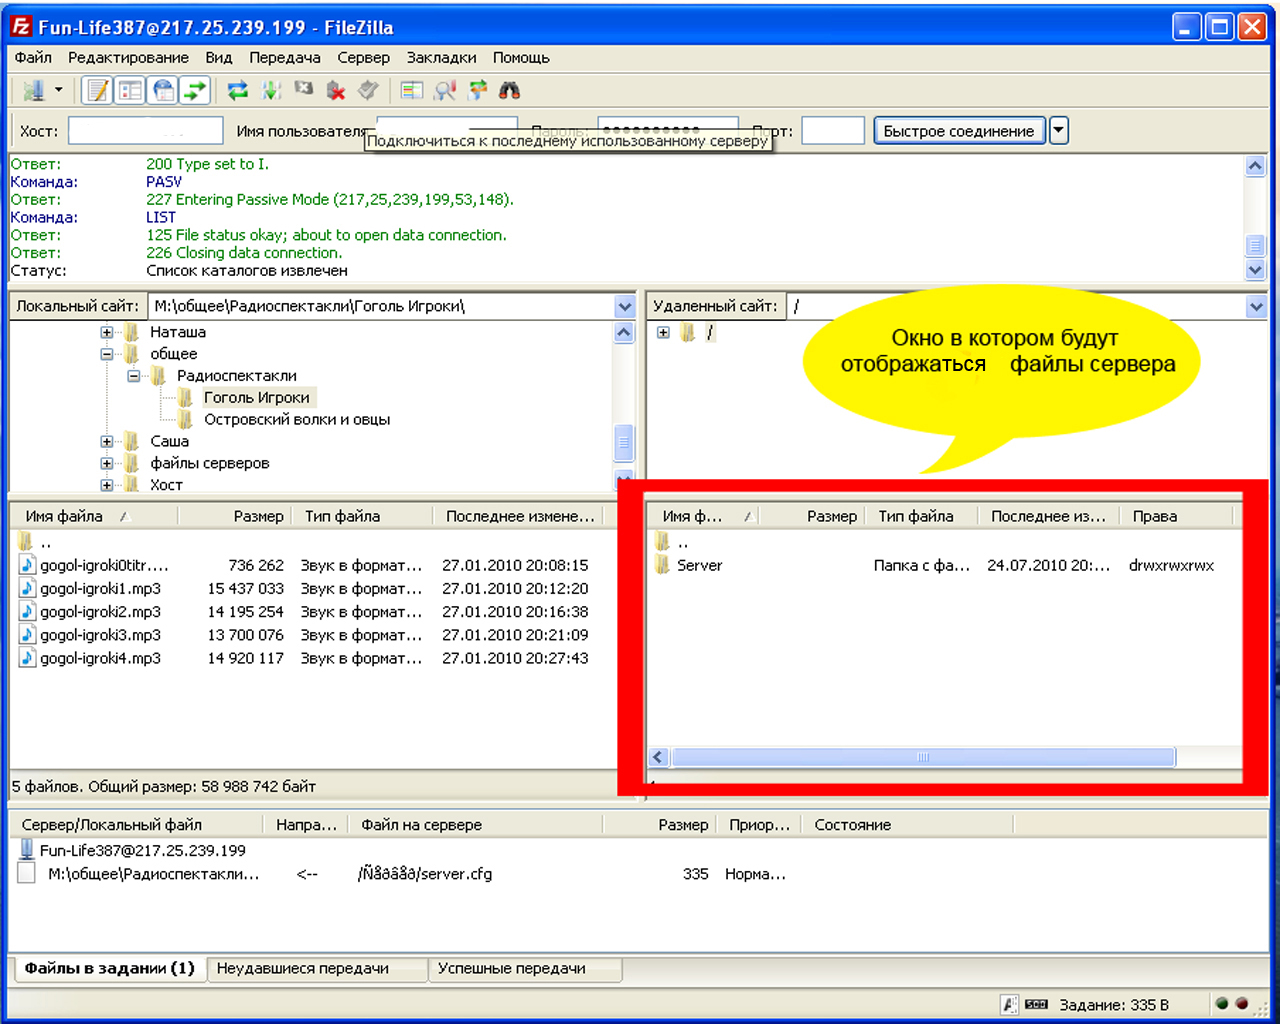Image resolution: width=1280 pixels, height=1024 pixels.
Task: Switch to Неудавшиеся передачи tab
Action: click(x=317, y=969)
